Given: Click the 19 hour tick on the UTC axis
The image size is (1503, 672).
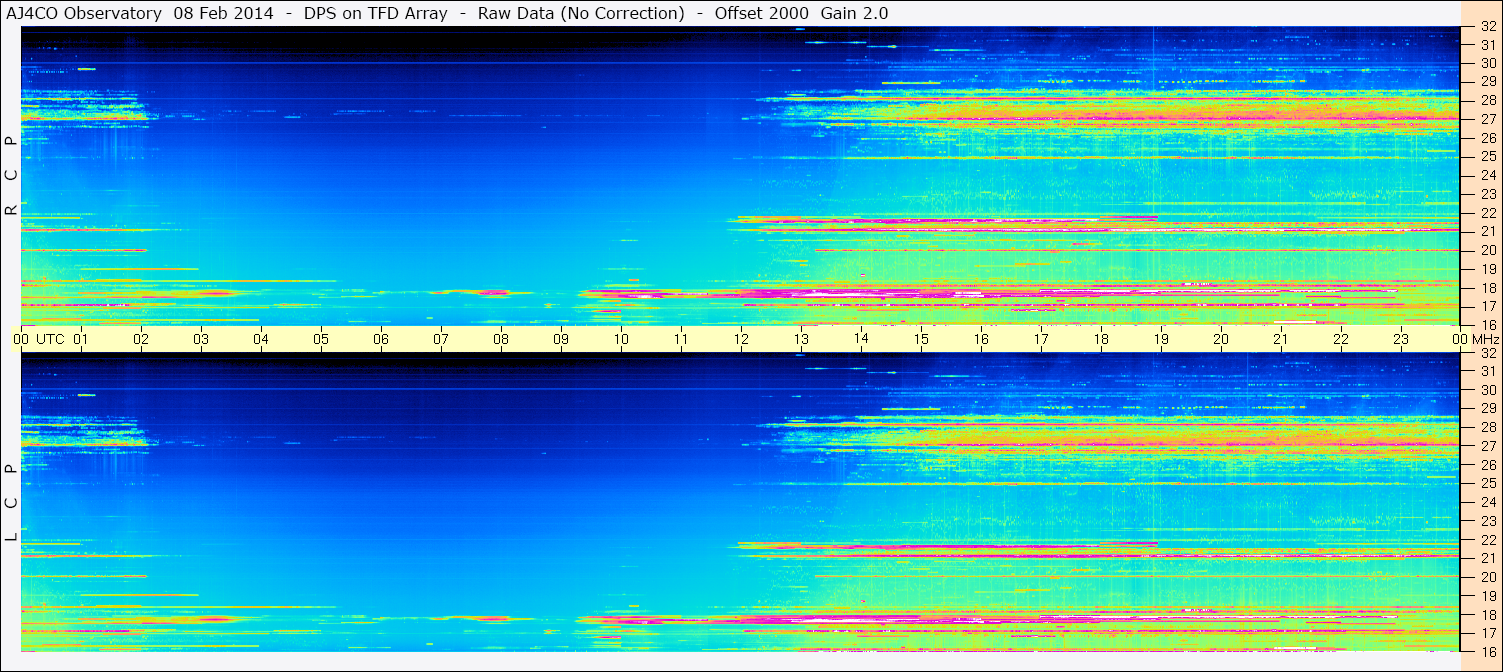Looking at the screenshot, I should point(1161,339).
